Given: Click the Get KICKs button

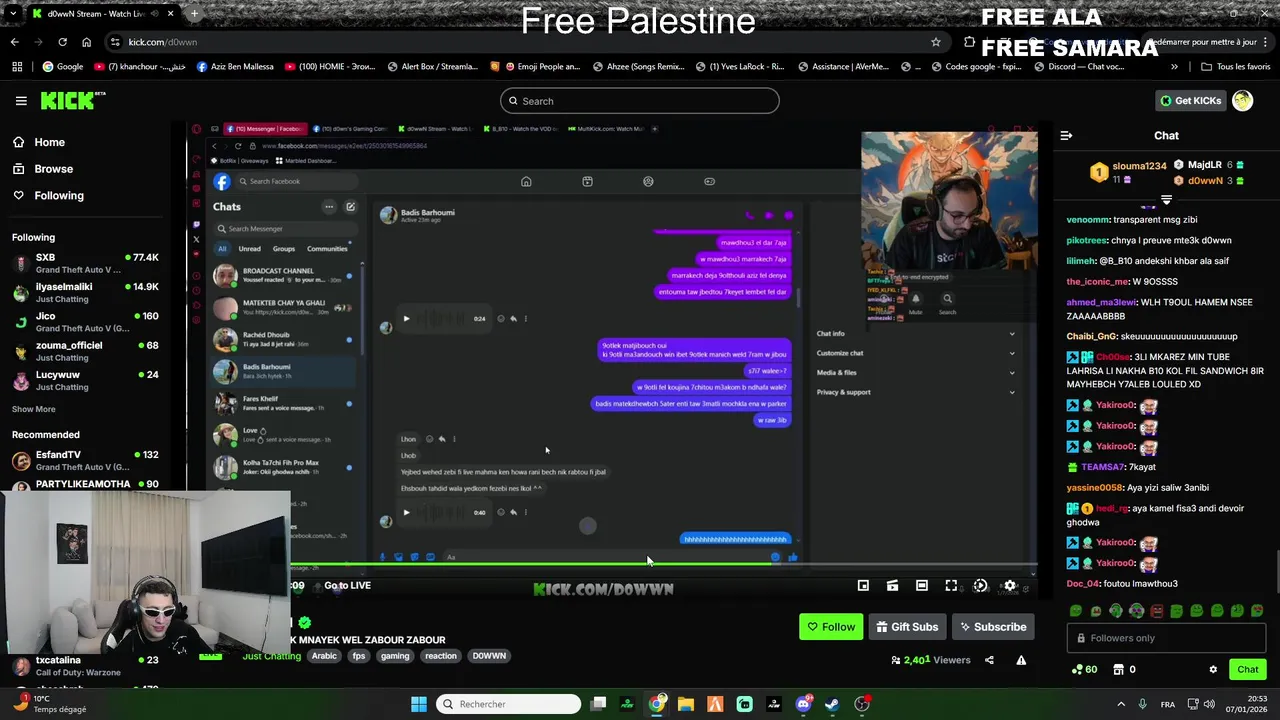Looking at the screenshot, I should pos(1190,100).
